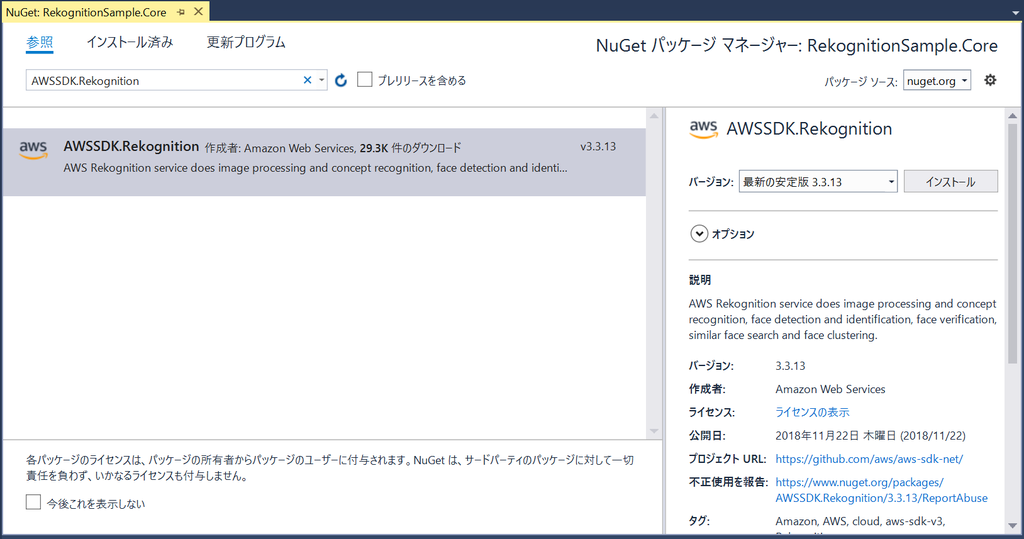Close the NuGet: RekognitionSample.Core tab
Image resolution: width=1024 pixels, height=539 pixels.
[199, 12]
